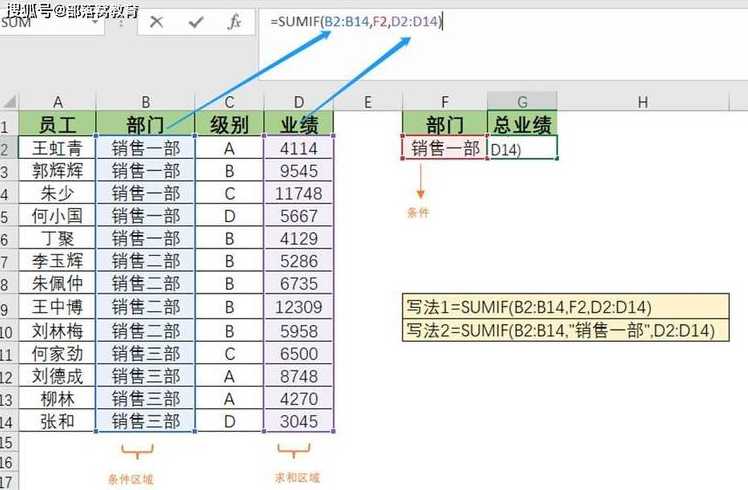Select performance value 6735

299,283
